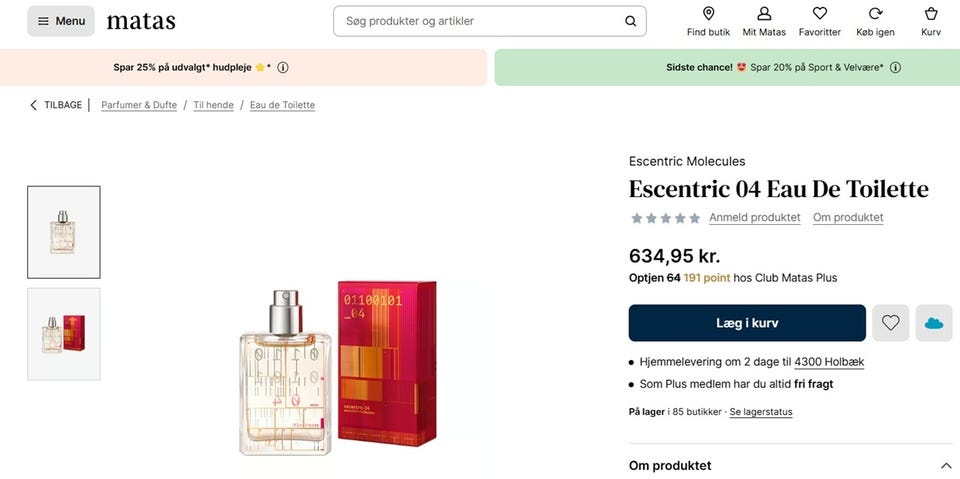The width and height of the screenshot is (960, 479).
Task: Click the blue cloud icon button
Action: tap(934, 323)
